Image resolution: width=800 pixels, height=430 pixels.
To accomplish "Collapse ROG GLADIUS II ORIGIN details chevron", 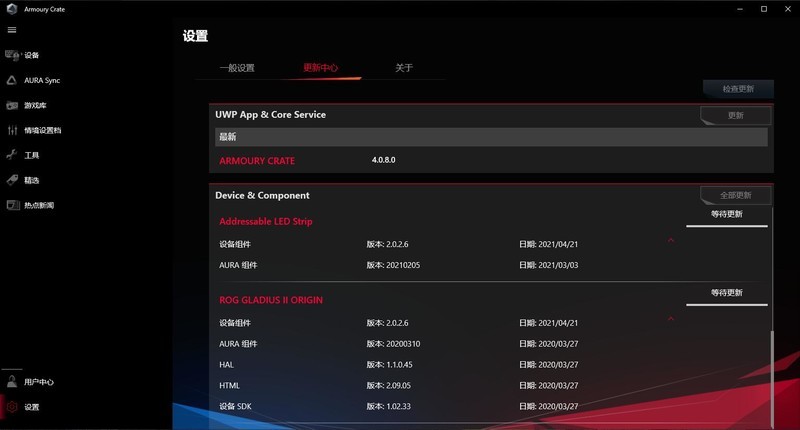I will 671,319.
